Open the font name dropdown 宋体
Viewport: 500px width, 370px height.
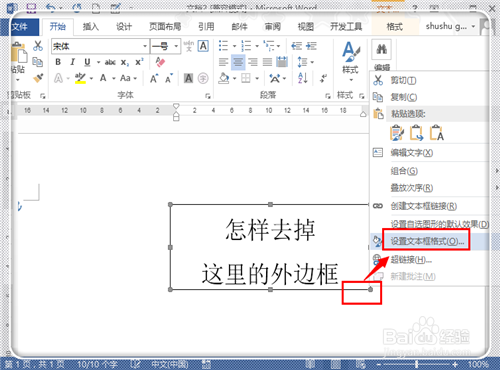[x=145, y=46]
